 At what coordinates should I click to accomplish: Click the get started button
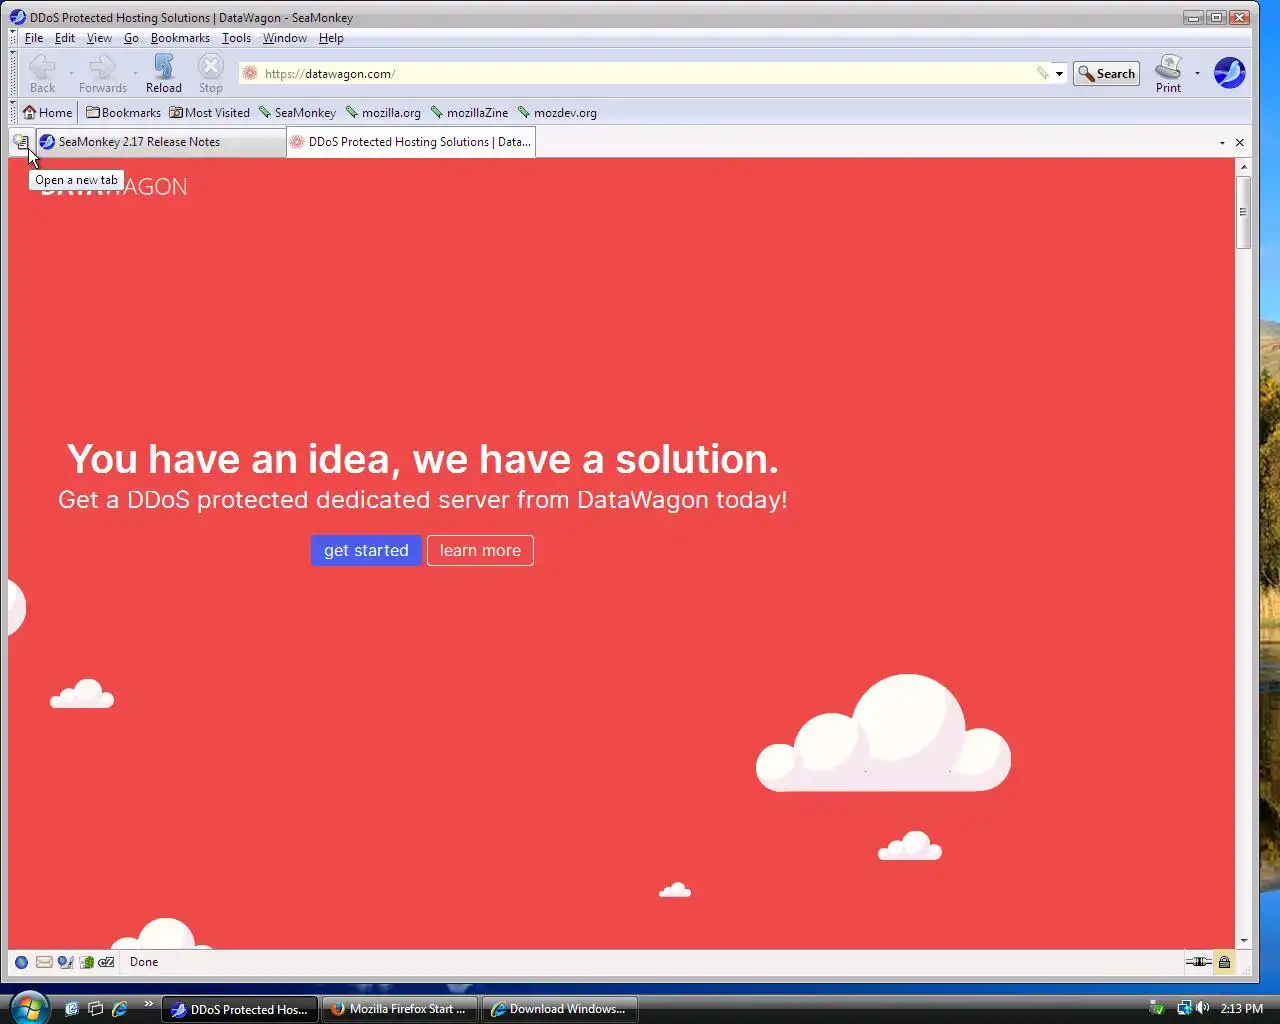click(366, 550)
